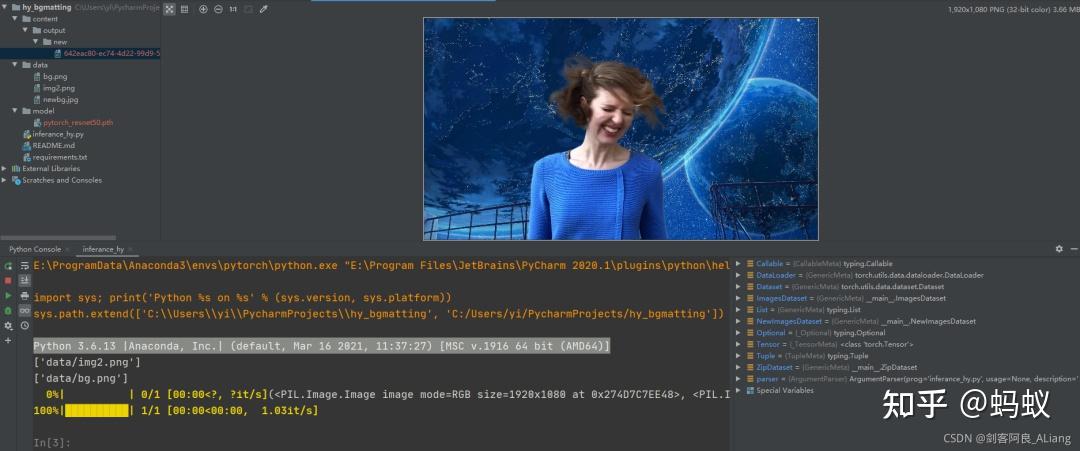Collapse the new folder

coord(36,42)
